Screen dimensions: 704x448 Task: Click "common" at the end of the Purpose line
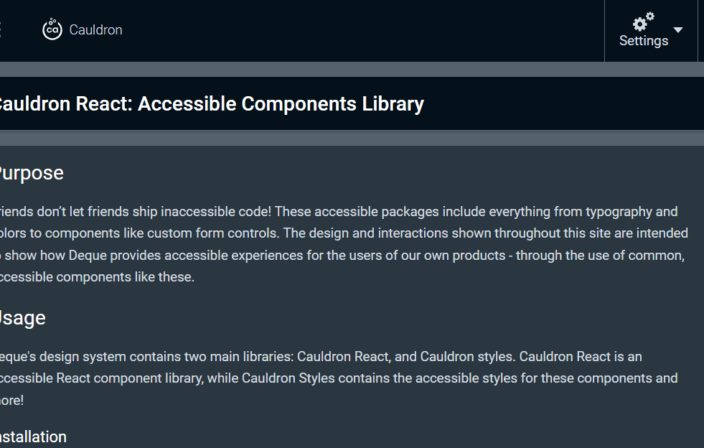click(x=660, y=255)
